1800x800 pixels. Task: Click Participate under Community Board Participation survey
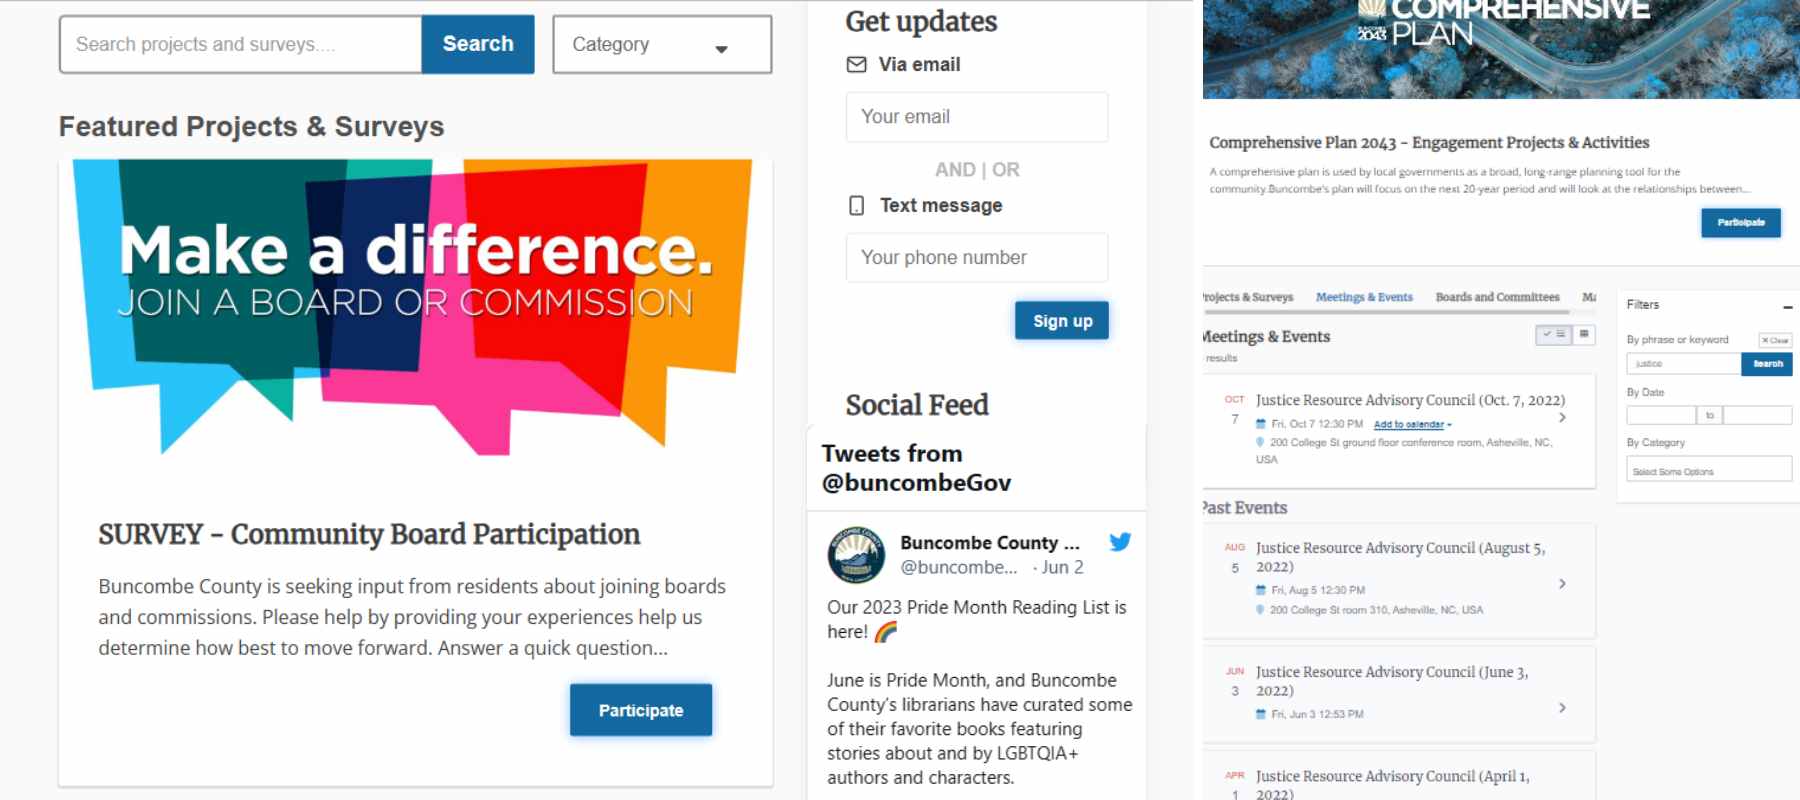coord(641,710)
